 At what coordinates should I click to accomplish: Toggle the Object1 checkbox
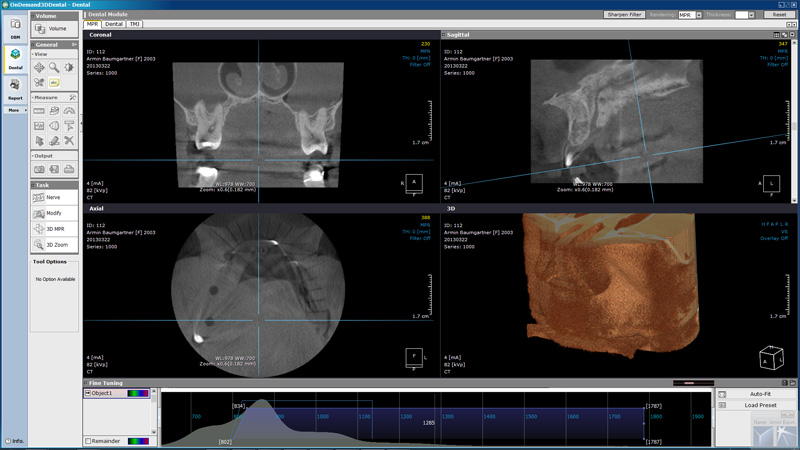click(x=88, y=393)
